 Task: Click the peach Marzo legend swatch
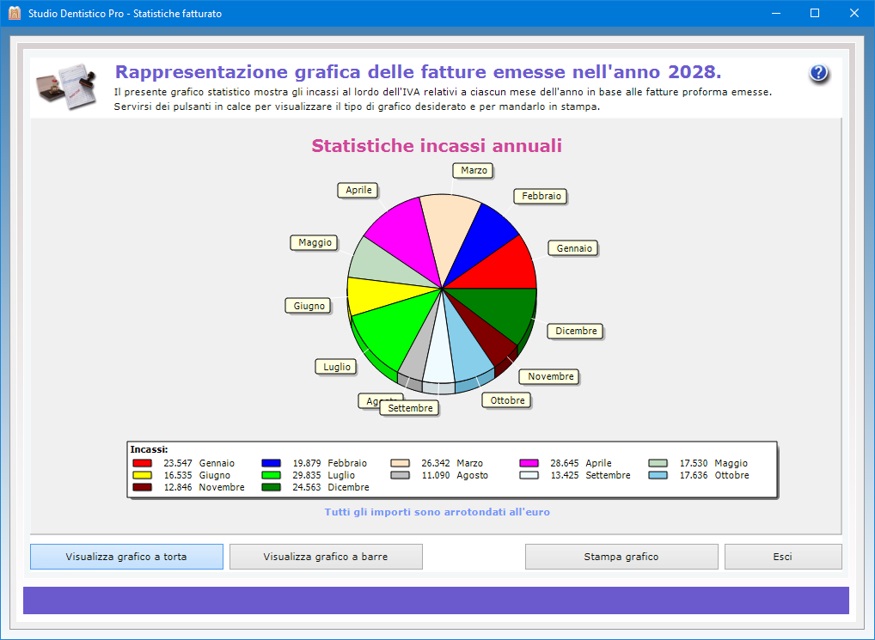(x=400, y=463)
